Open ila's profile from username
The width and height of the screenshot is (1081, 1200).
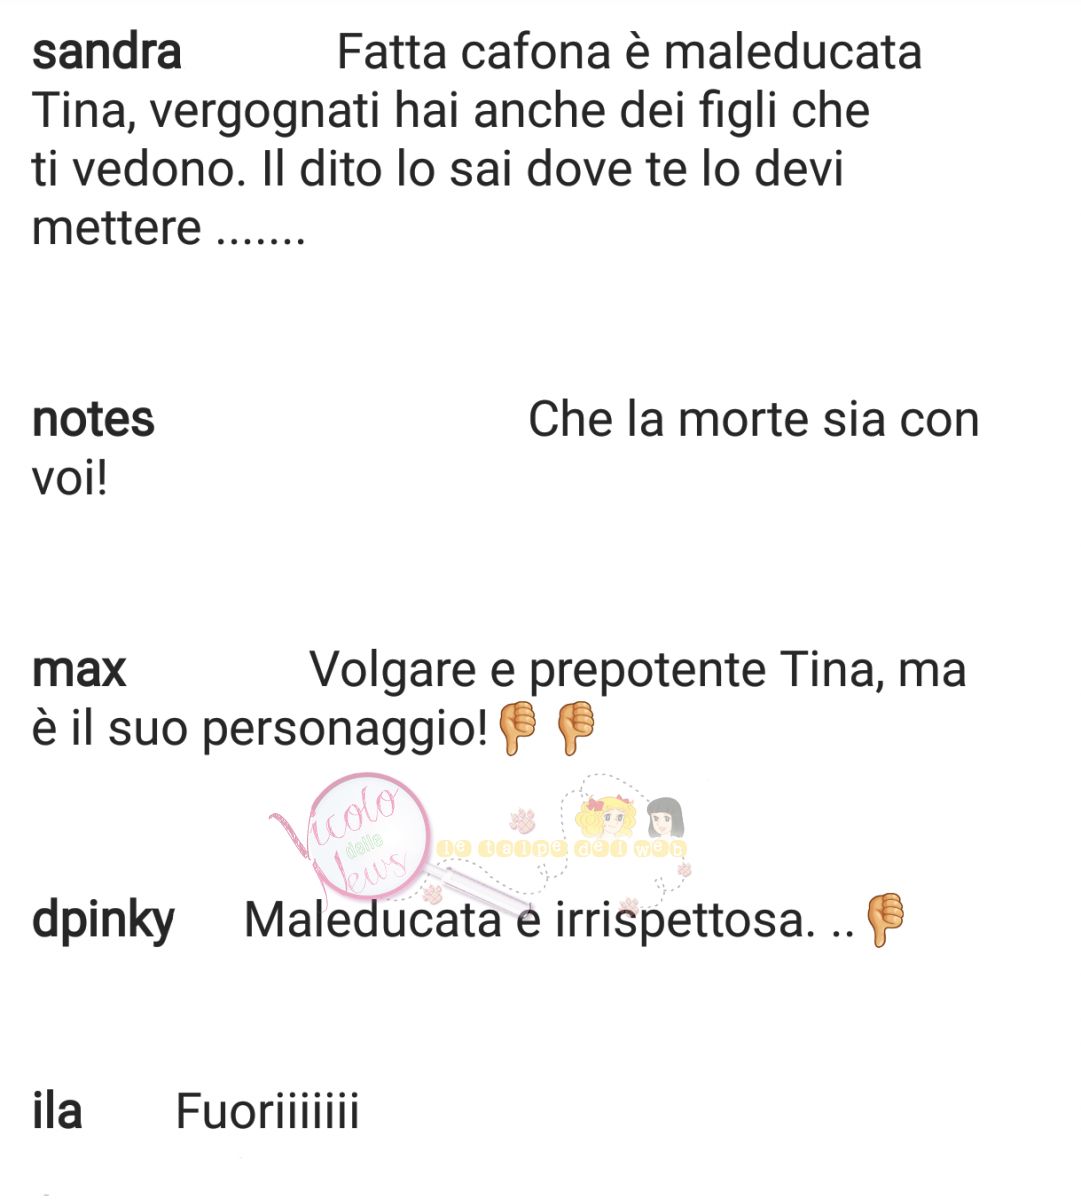[x=57, y=1111]
